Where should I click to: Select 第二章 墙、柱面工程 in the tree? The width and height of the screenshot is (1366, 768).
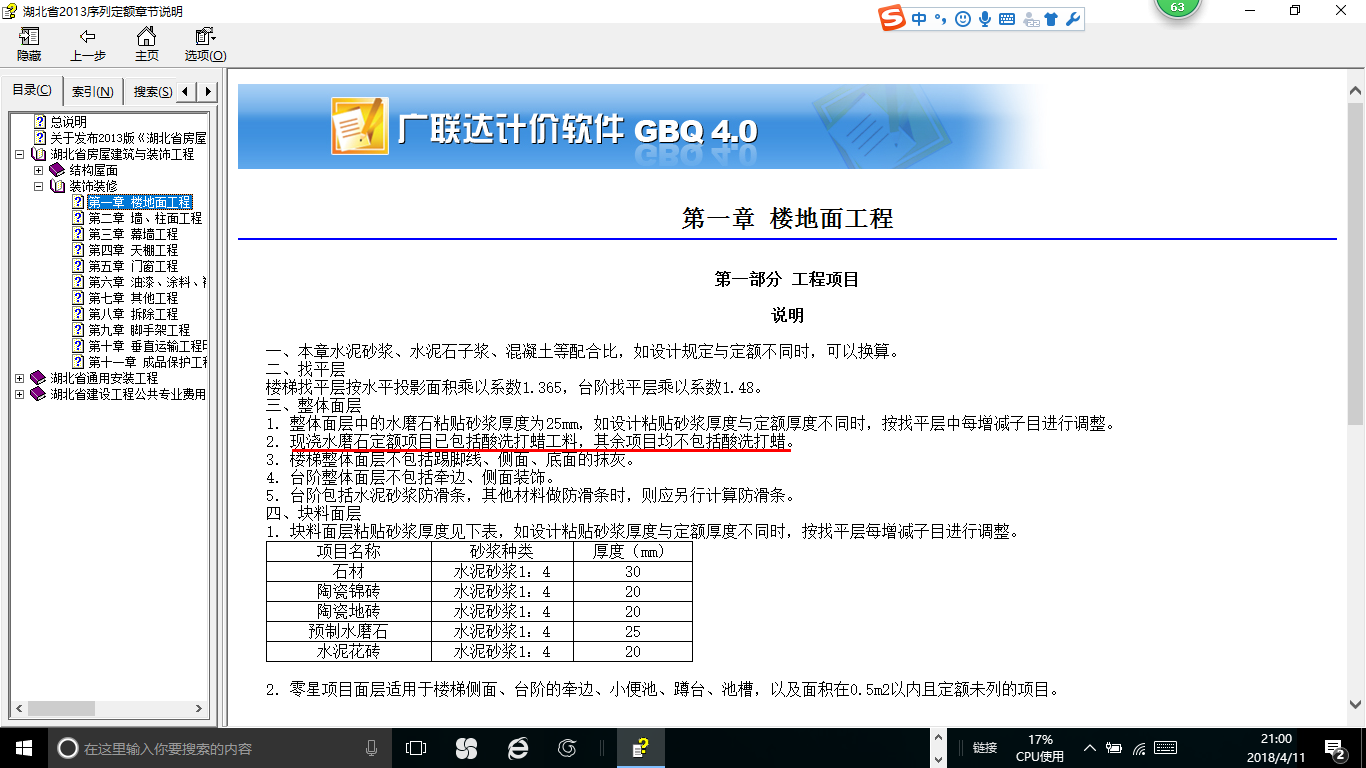(145, 218)
